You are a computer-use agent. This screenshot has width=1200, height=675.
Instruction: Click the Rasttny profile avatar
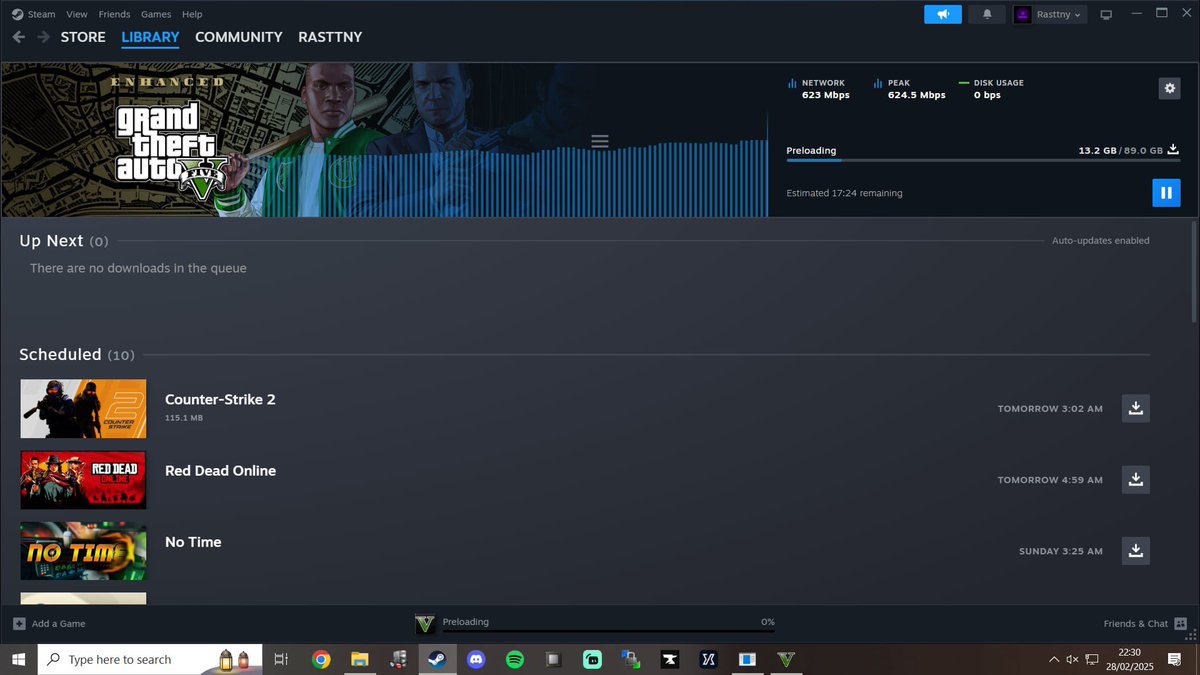point(1023,14)
